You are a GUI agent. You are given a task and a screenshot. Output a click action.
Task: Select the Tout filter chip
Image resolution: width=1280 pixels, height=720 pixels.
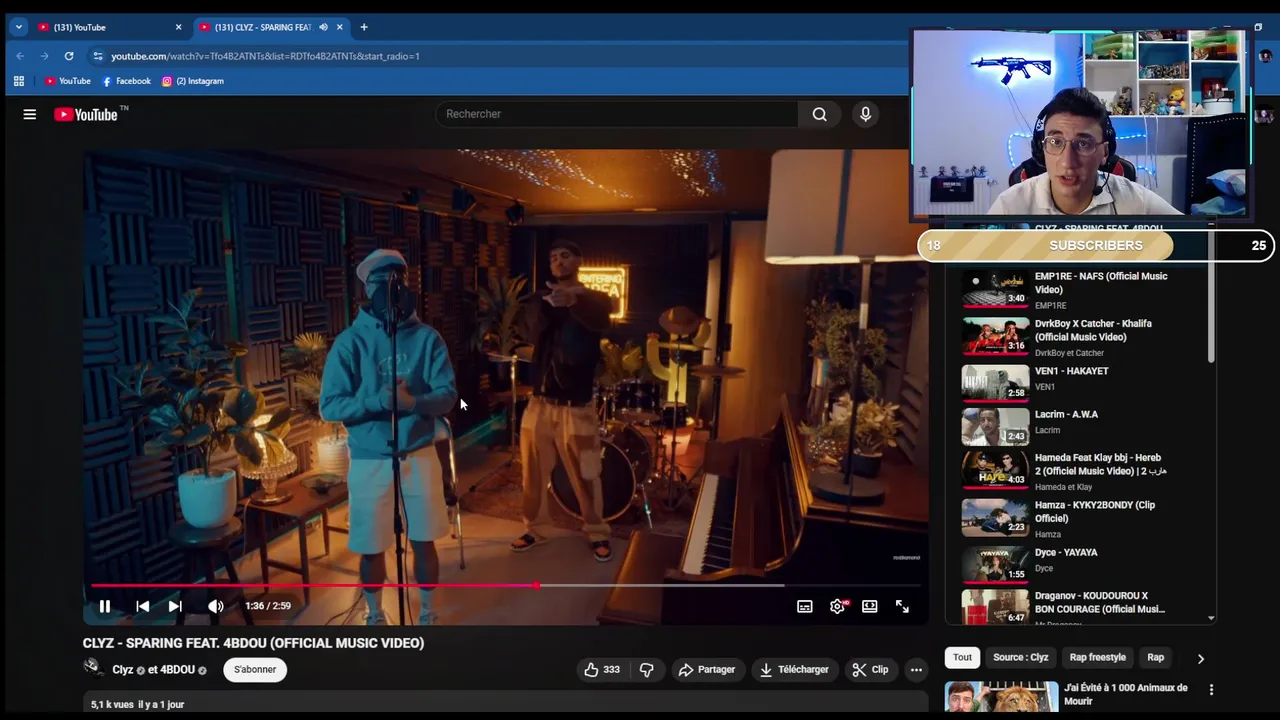pyautogui.click(x=962, y=658)
